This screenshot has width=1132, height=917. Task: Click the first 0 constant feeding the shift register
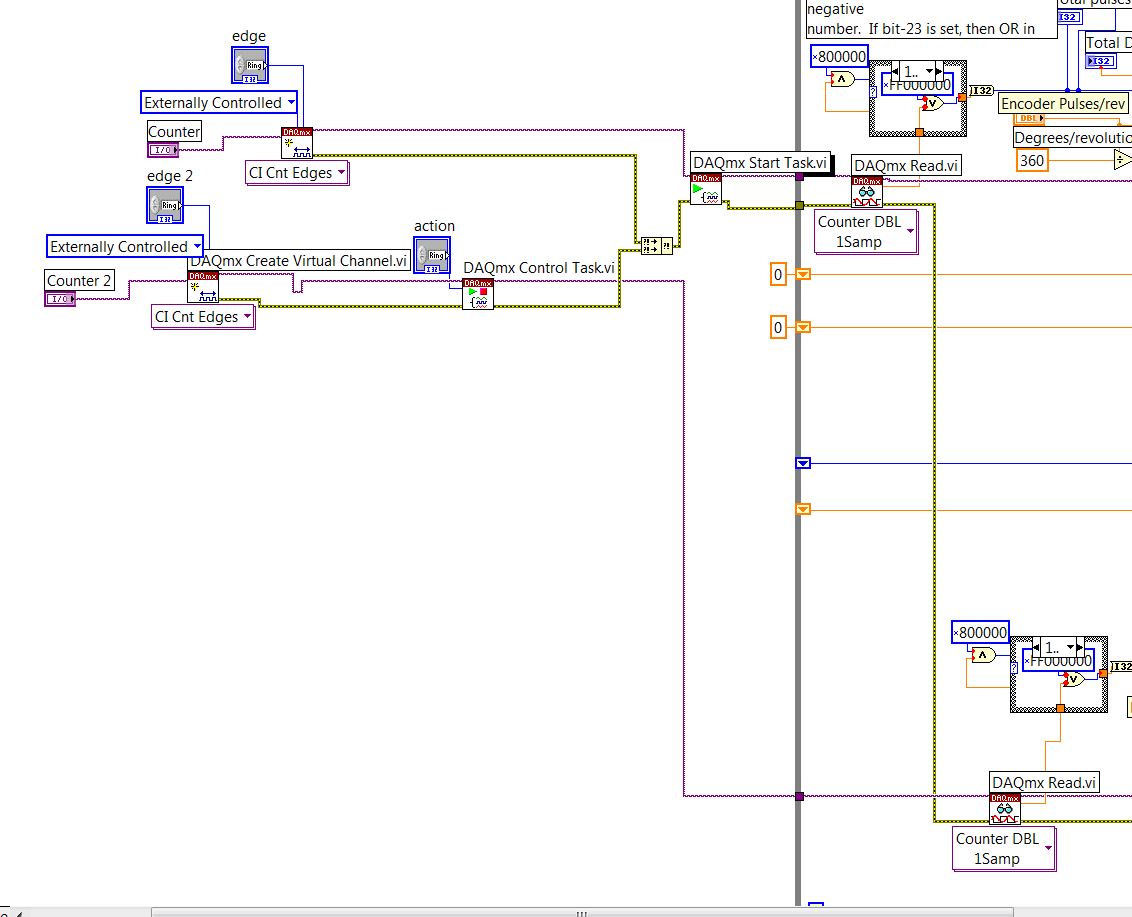[778, 274]
